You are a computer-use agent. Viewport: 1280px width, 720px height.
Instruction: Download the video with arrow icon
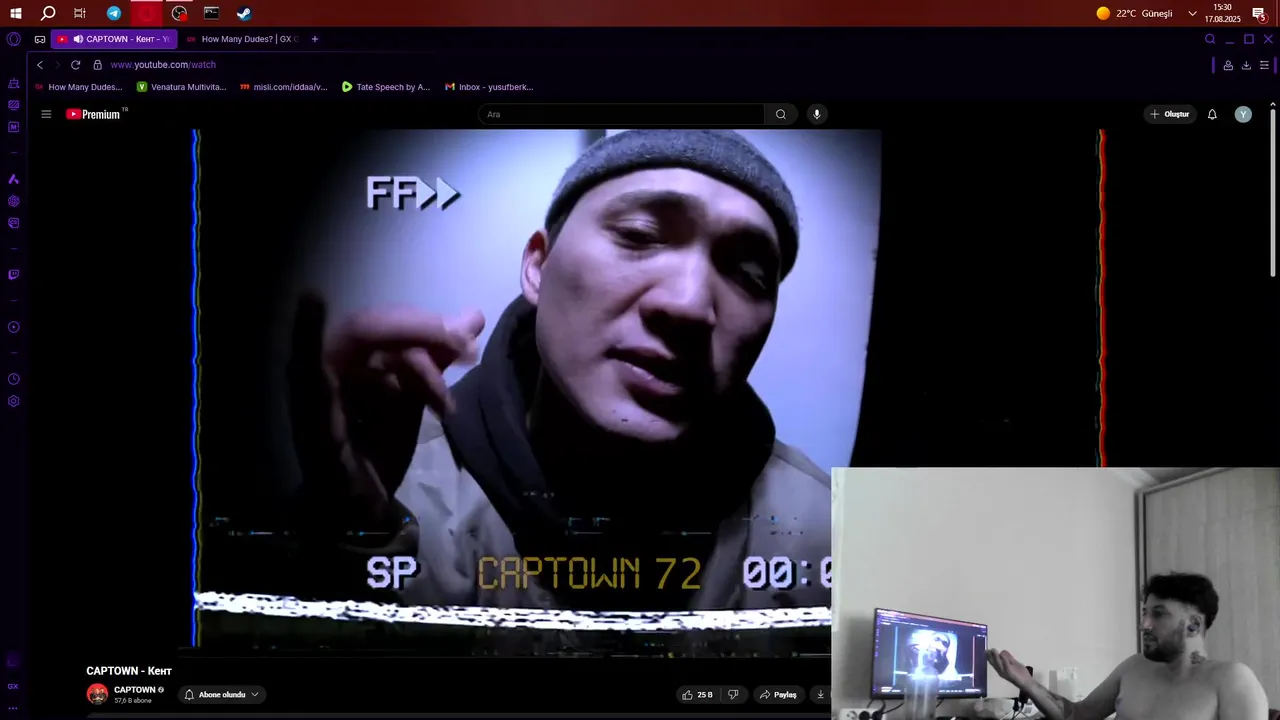coord(820,694)
